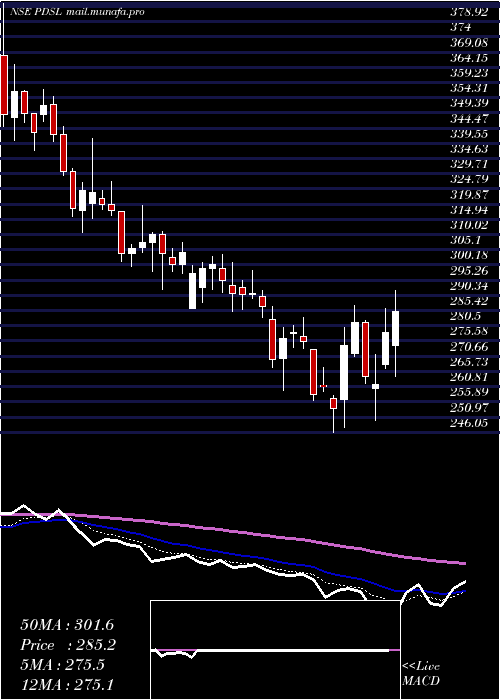Click the 5MA : 275.5 value

62,665
